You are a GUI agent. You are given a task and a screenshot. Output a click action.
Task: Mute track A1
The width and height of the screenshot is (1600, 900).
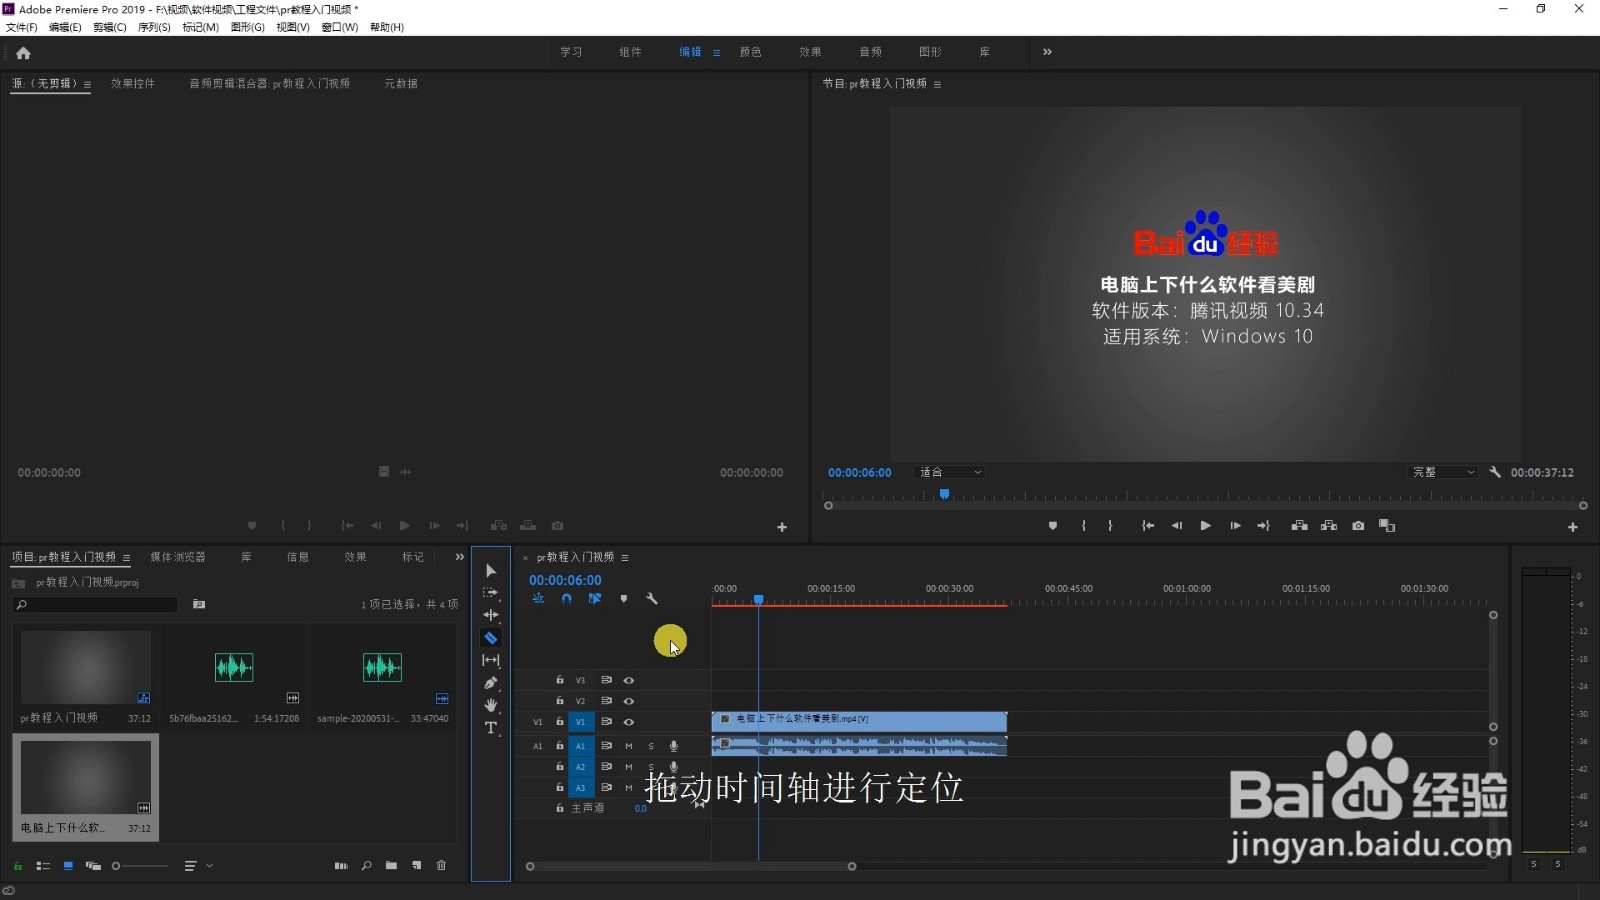[629, 746]
